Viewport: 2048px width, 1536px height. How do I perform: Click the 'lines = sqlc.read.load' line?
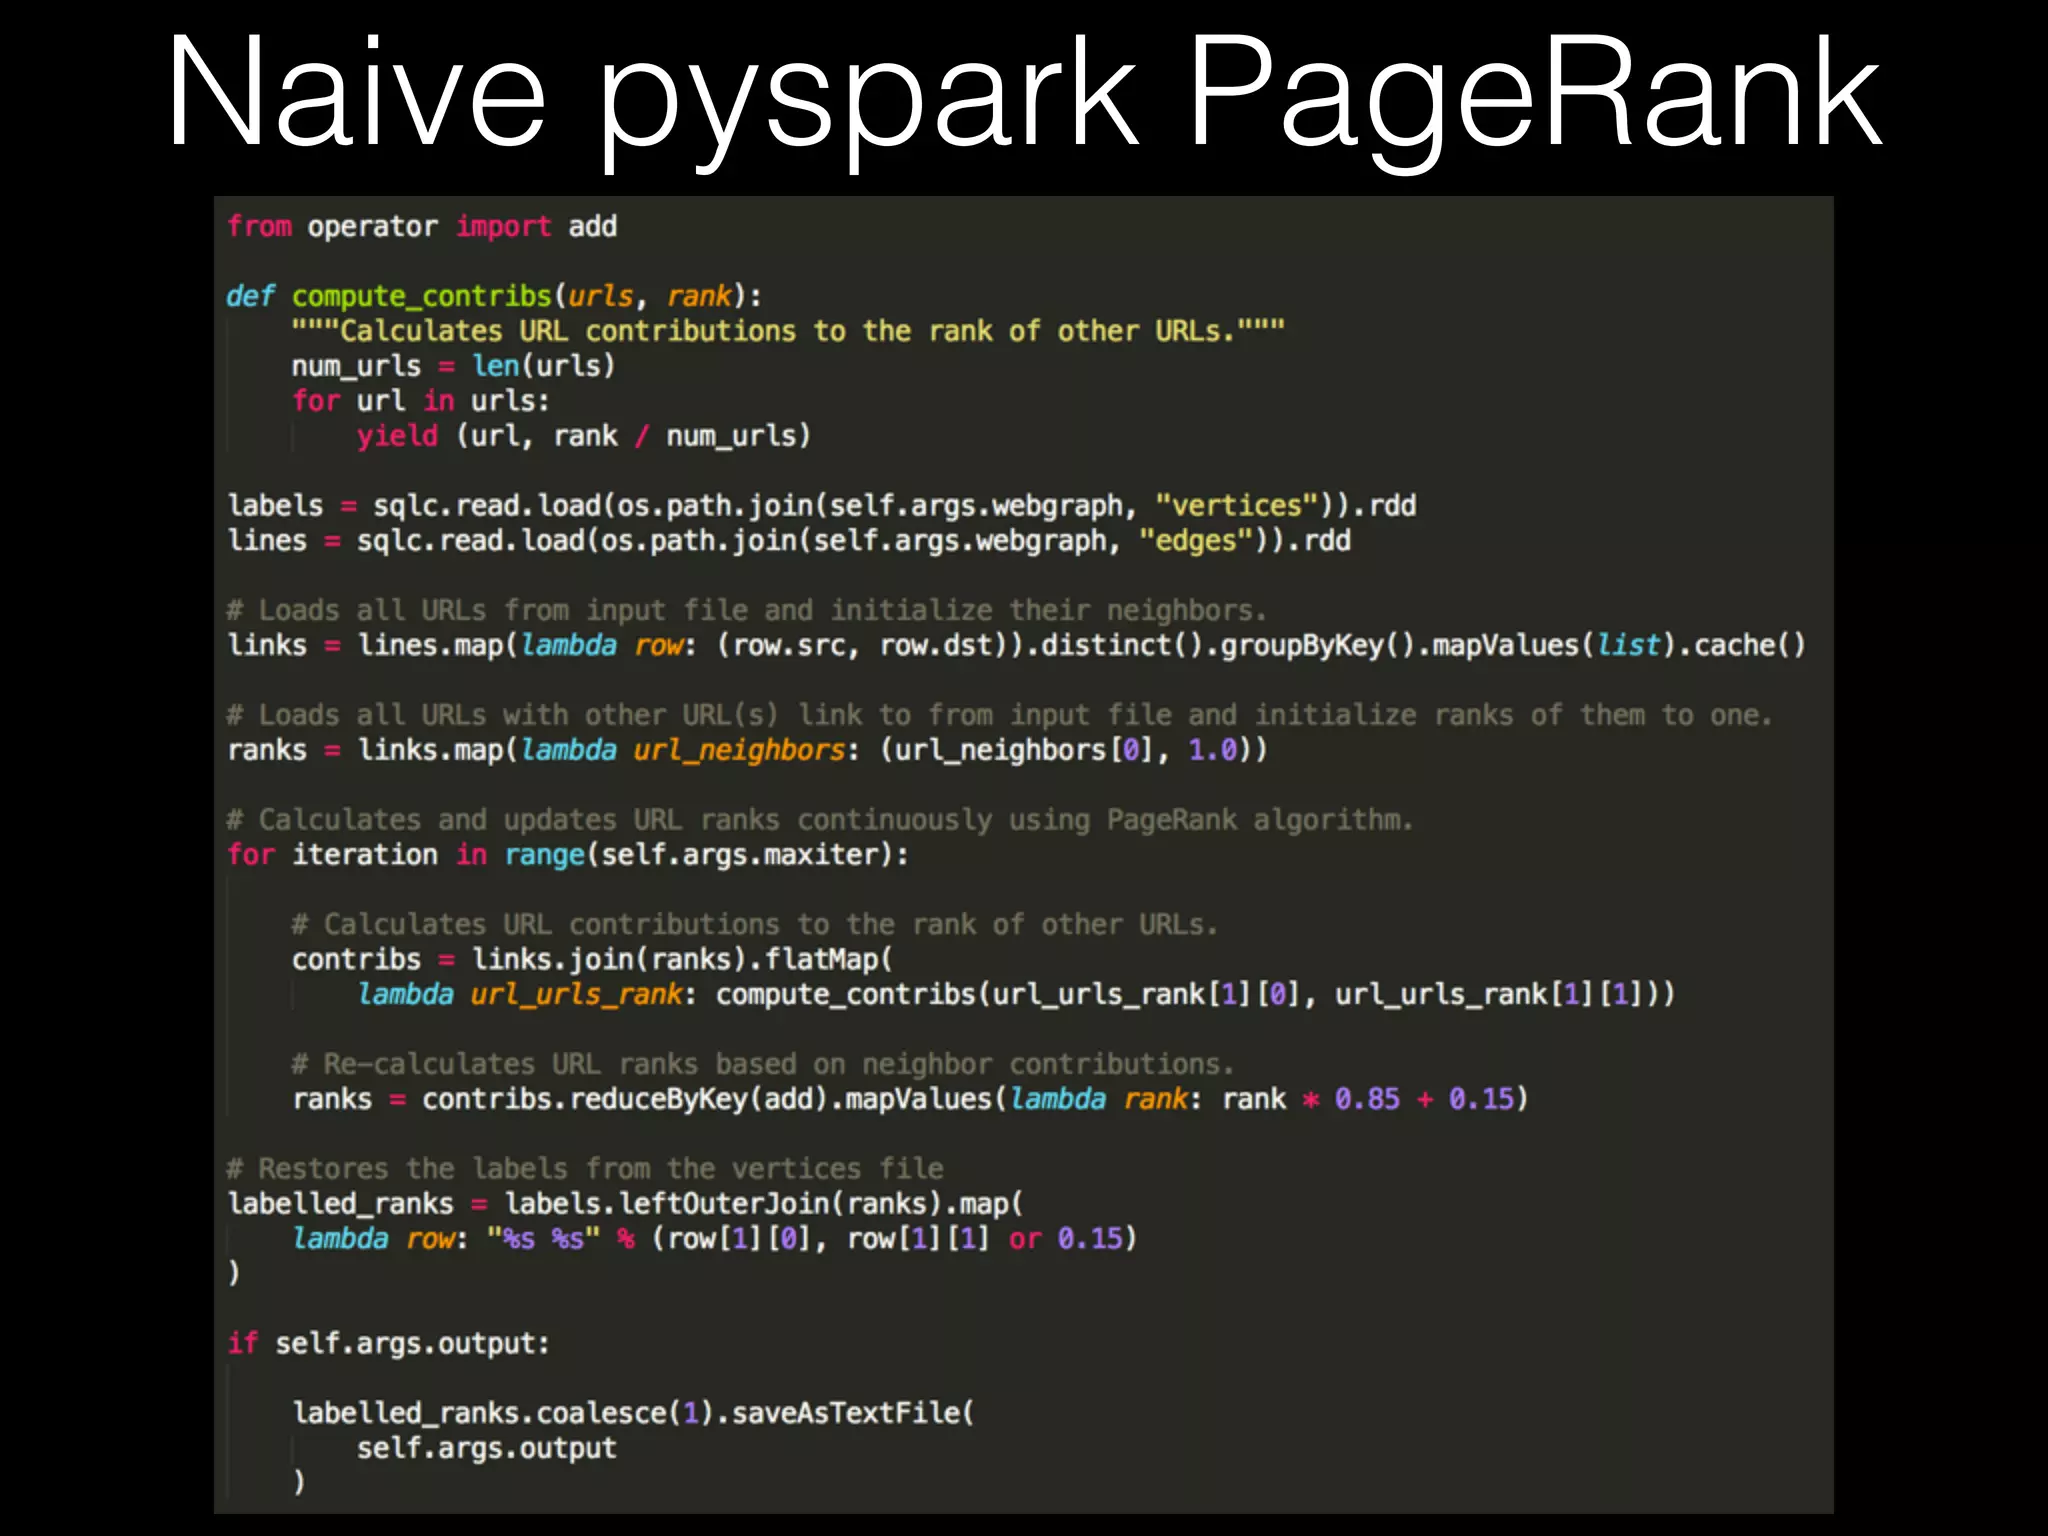tap(789, 541)
